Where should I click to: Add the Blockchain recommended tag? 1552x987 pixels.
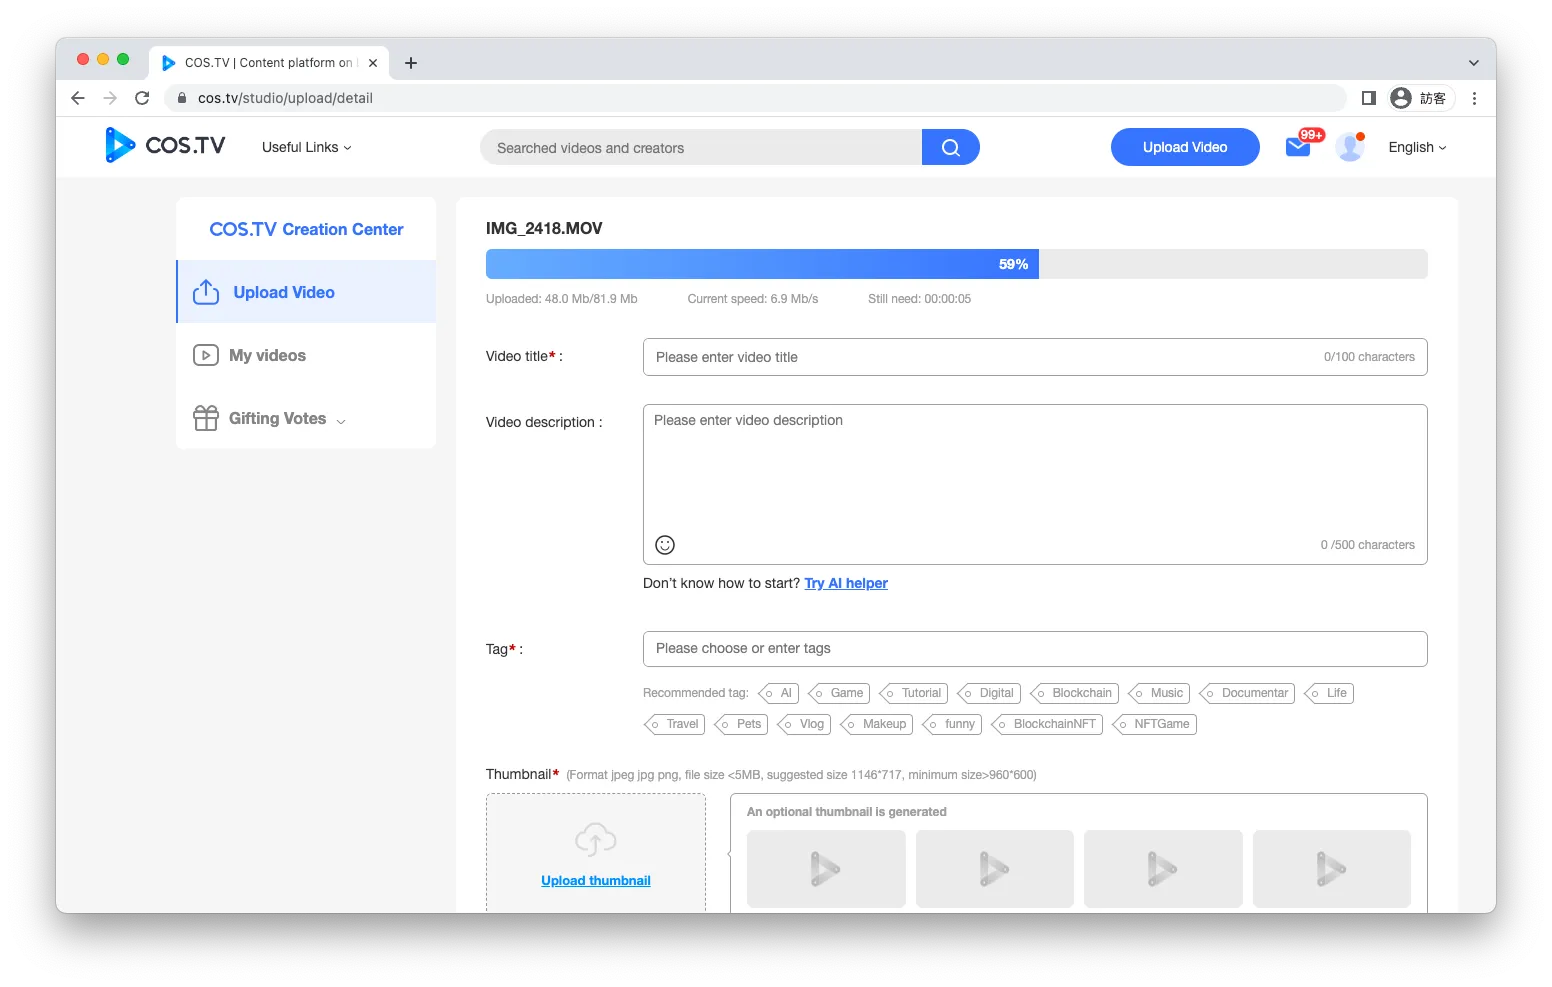point(1075,693)
